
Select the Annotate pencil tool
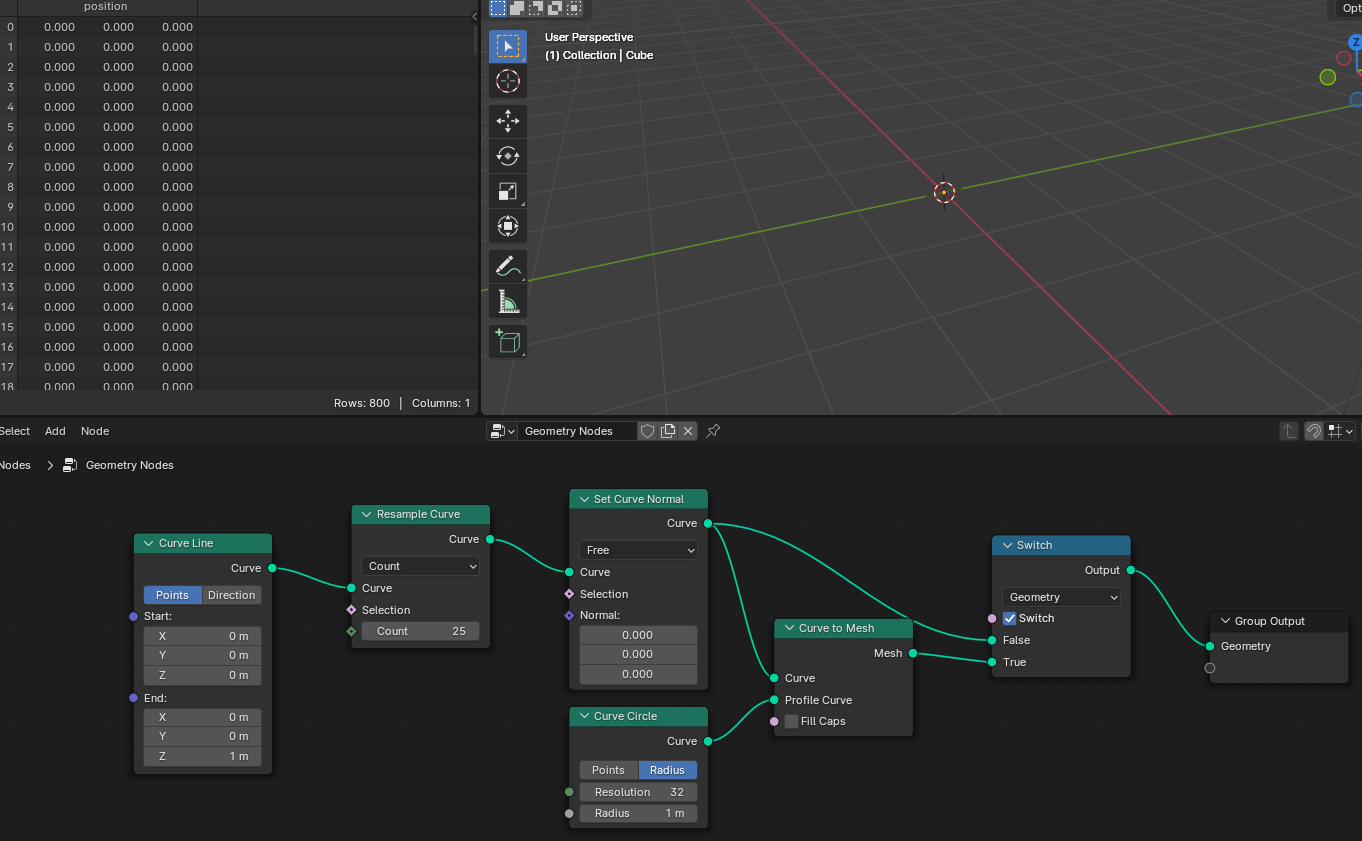point(508,266)
